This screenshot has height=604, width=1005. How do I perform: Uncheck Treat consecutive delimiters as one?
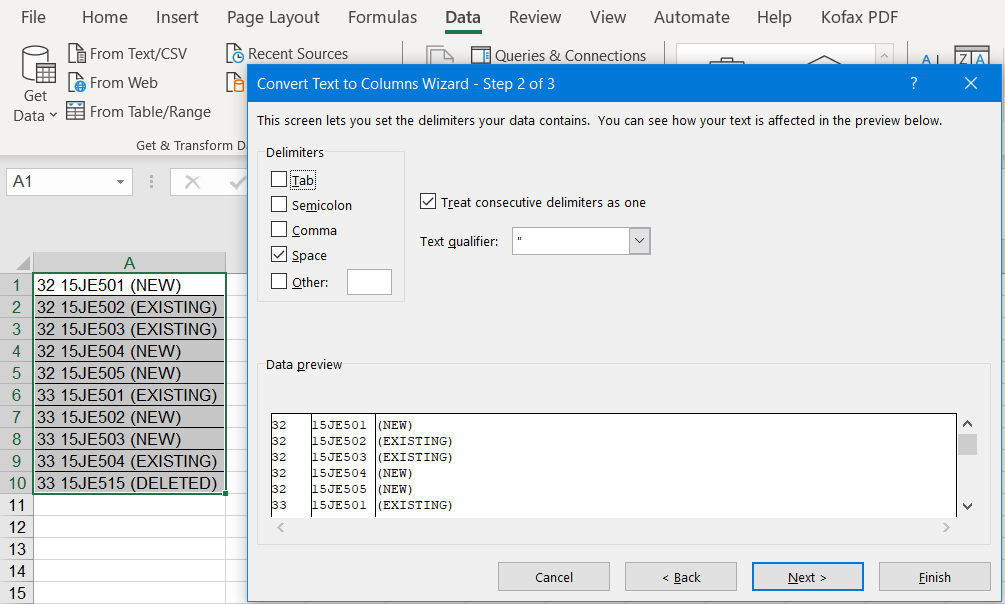click(428, 200)
